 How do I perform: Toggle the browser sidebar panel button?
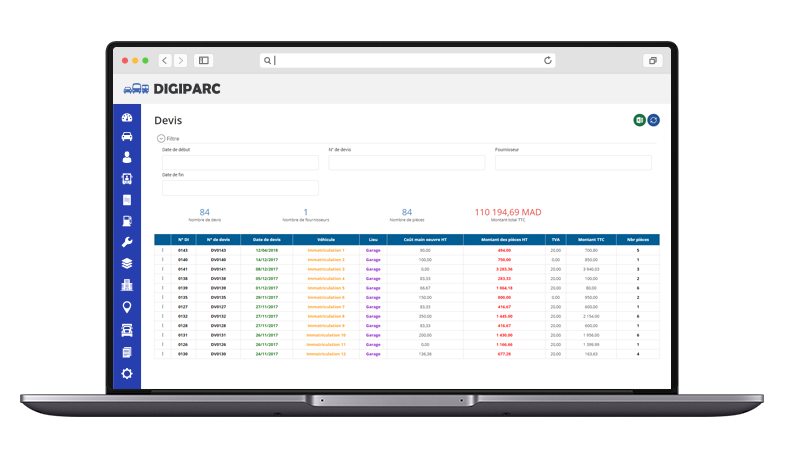(x=204, y=61)
